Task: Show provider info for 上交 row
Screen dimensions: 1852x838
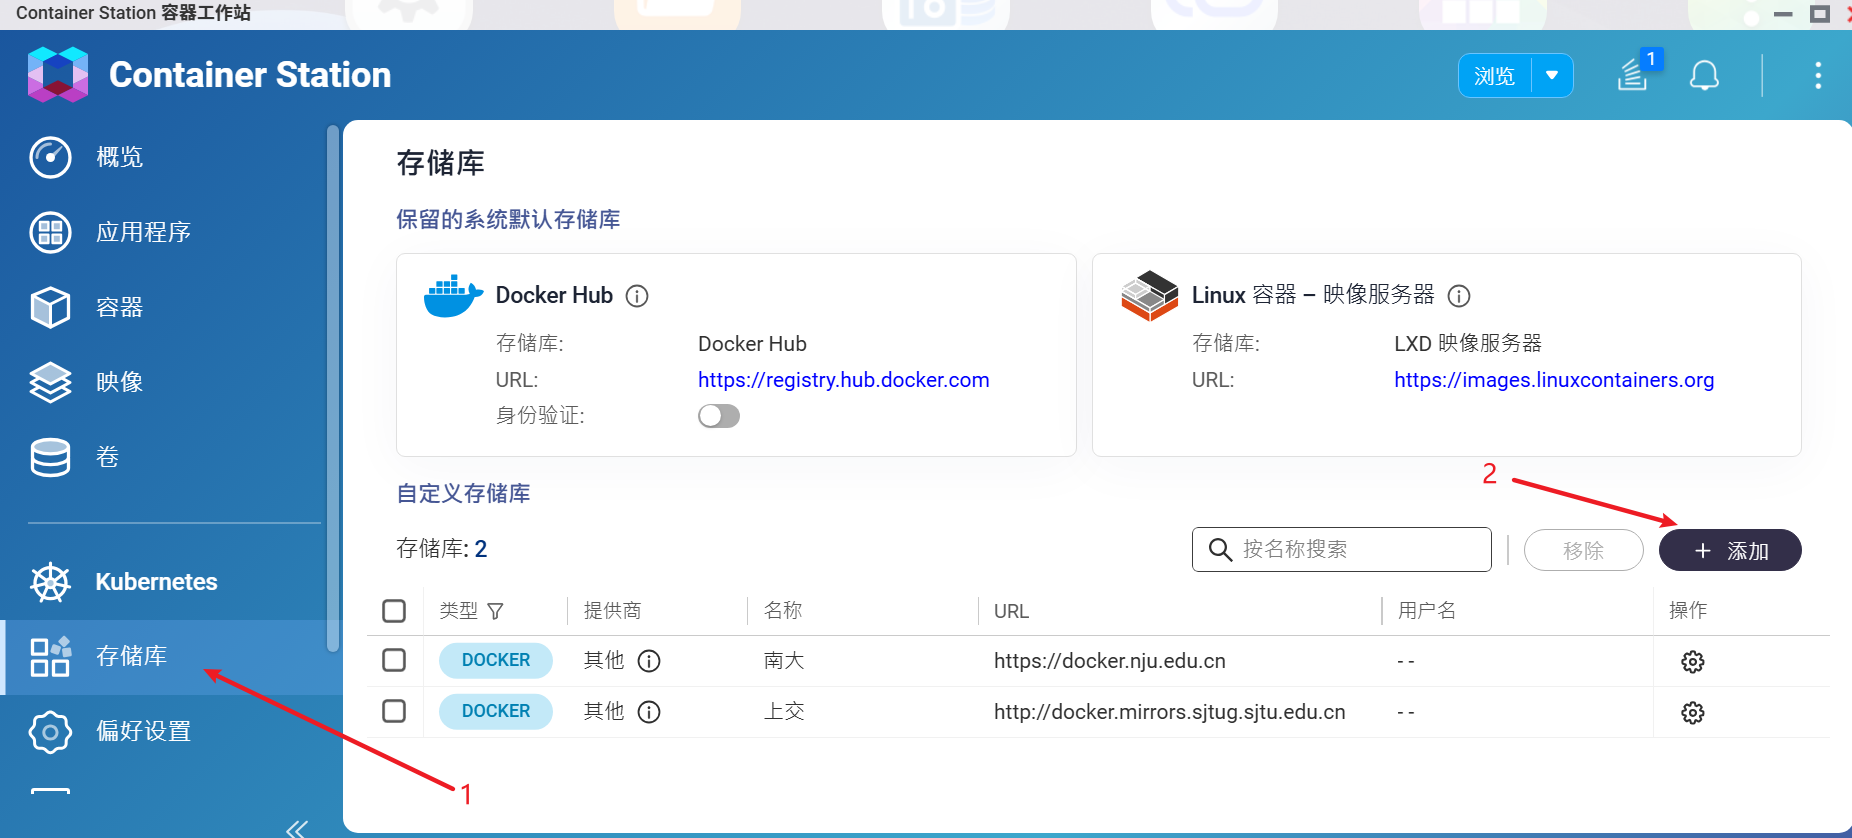Action: pyautogui.click(x=649, y=712)
